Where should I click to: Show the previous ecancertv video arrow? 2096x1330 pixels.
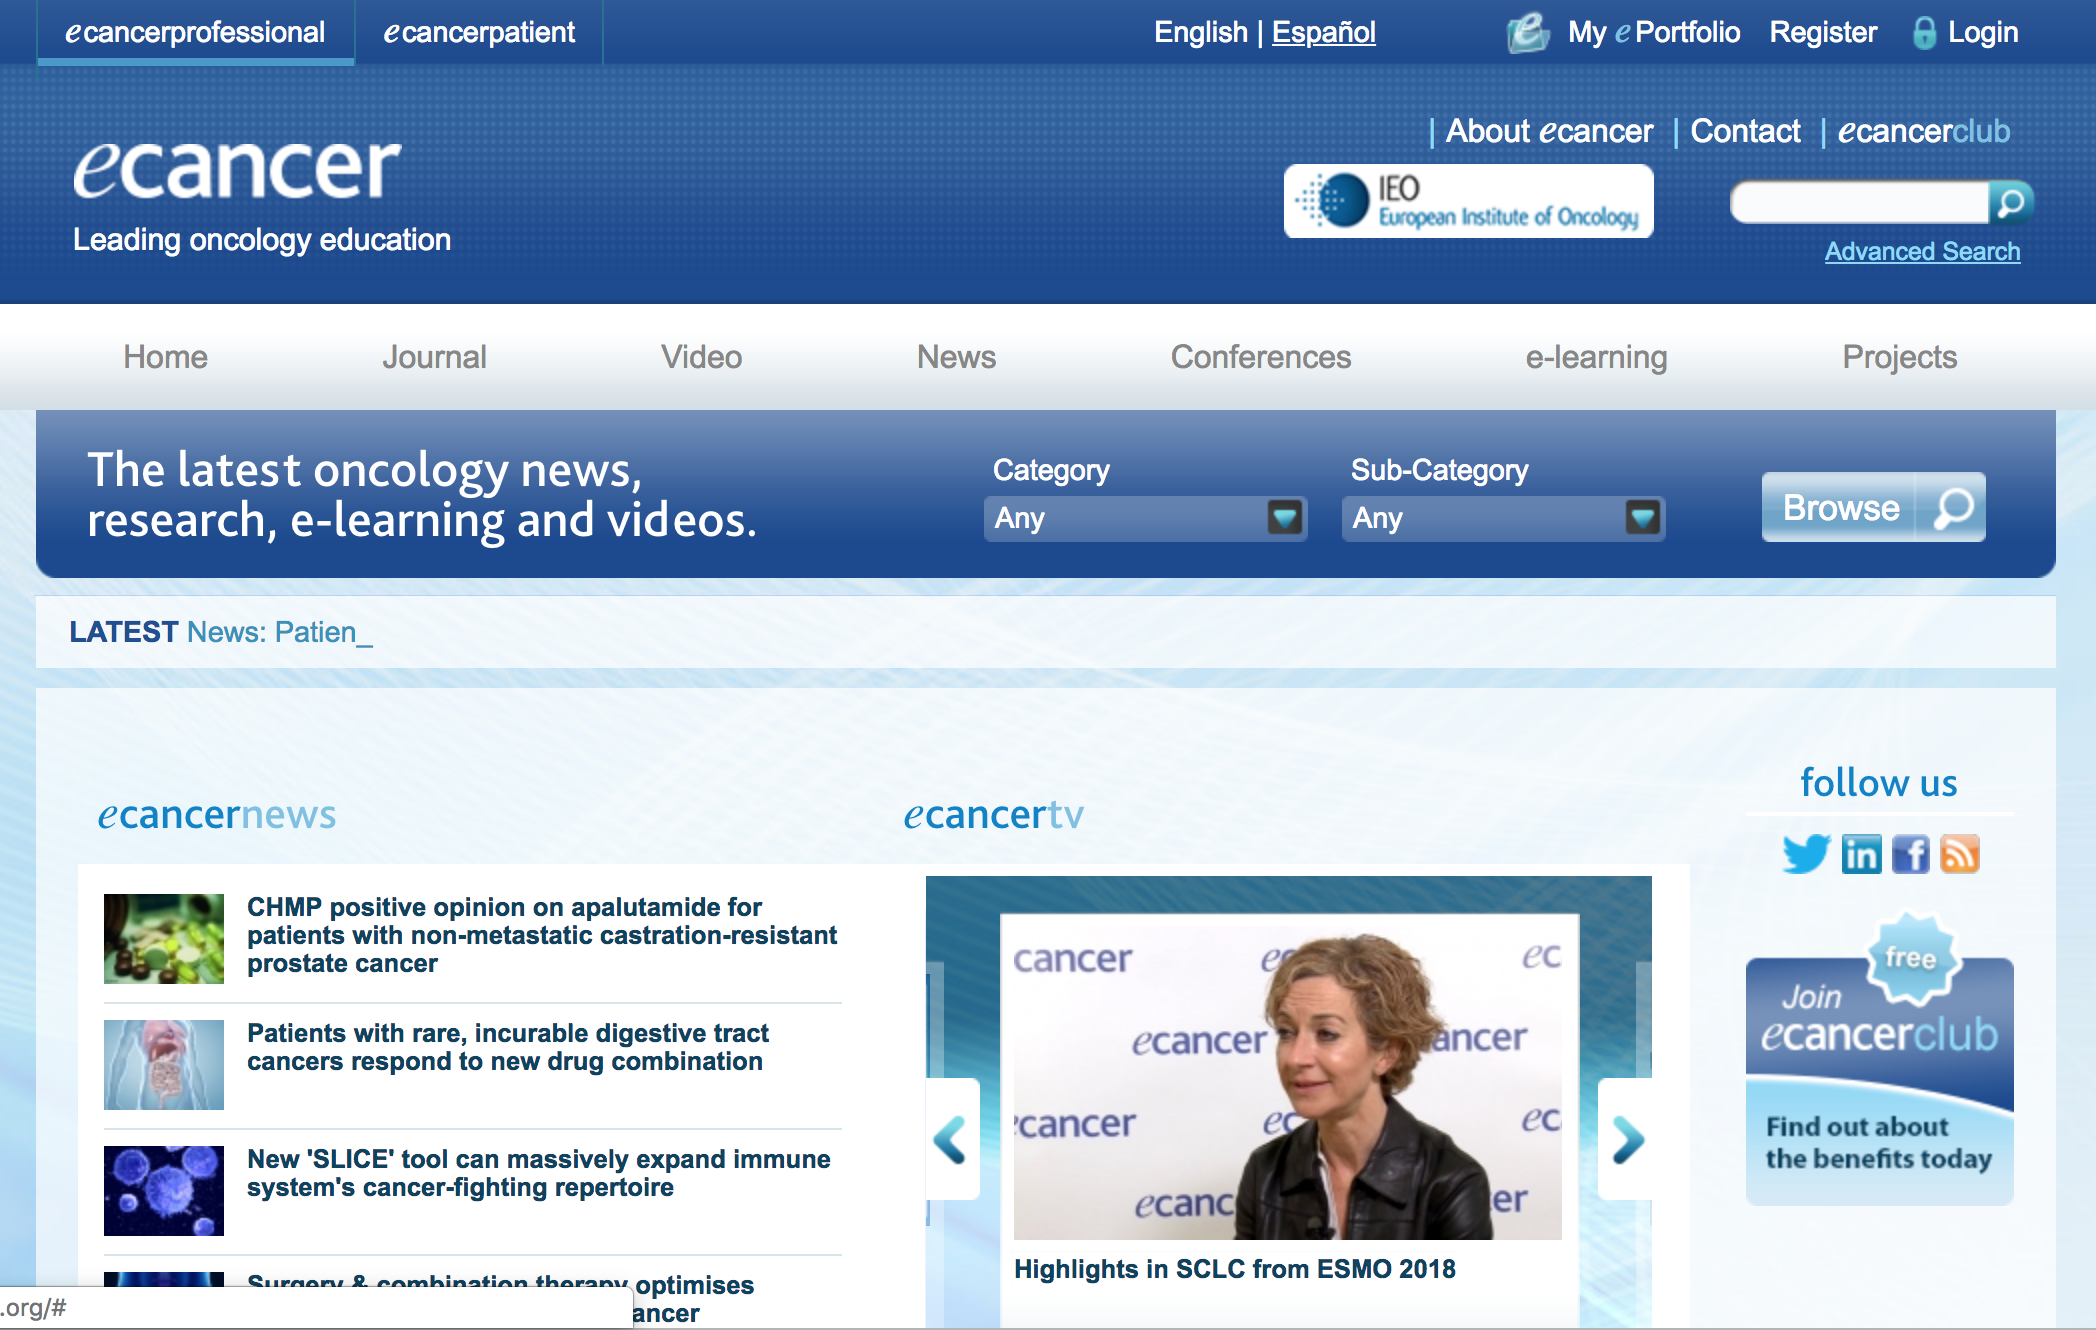pyautogui.click(x=951, y=1139)
